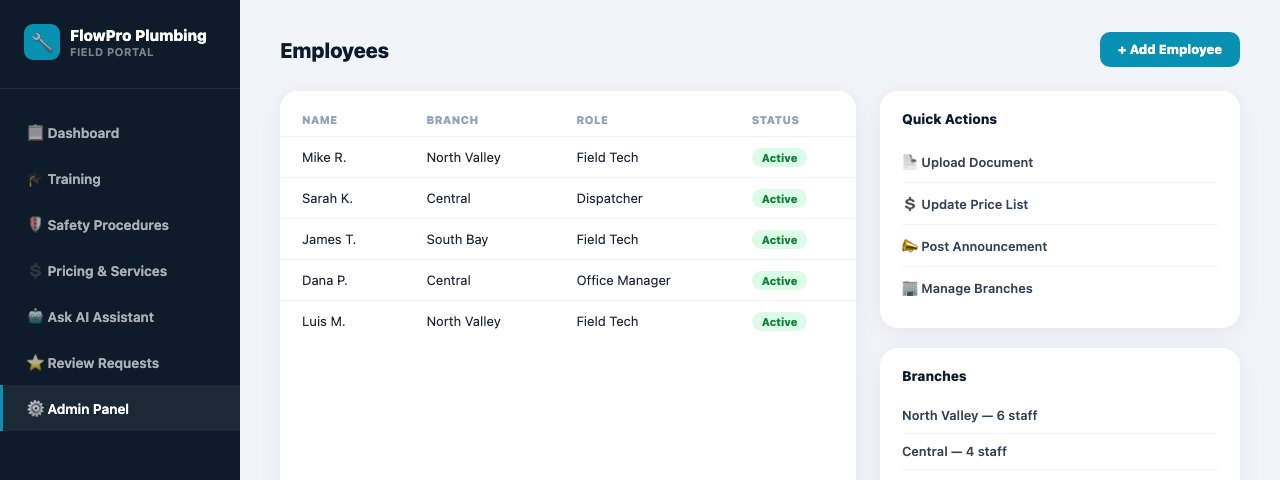Click the BRANCH column header
1280x480 pixels.
tap(452, 120)
